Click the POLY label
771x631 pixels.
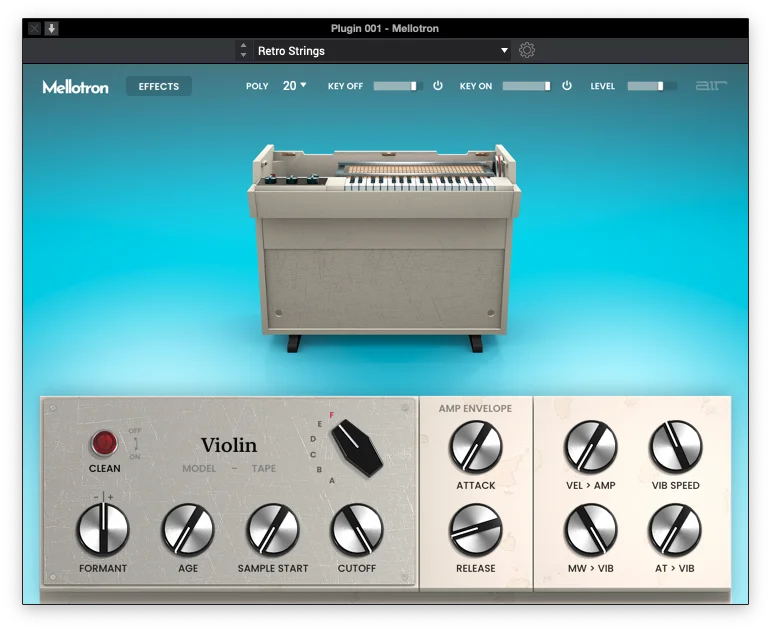coord(257,86)
